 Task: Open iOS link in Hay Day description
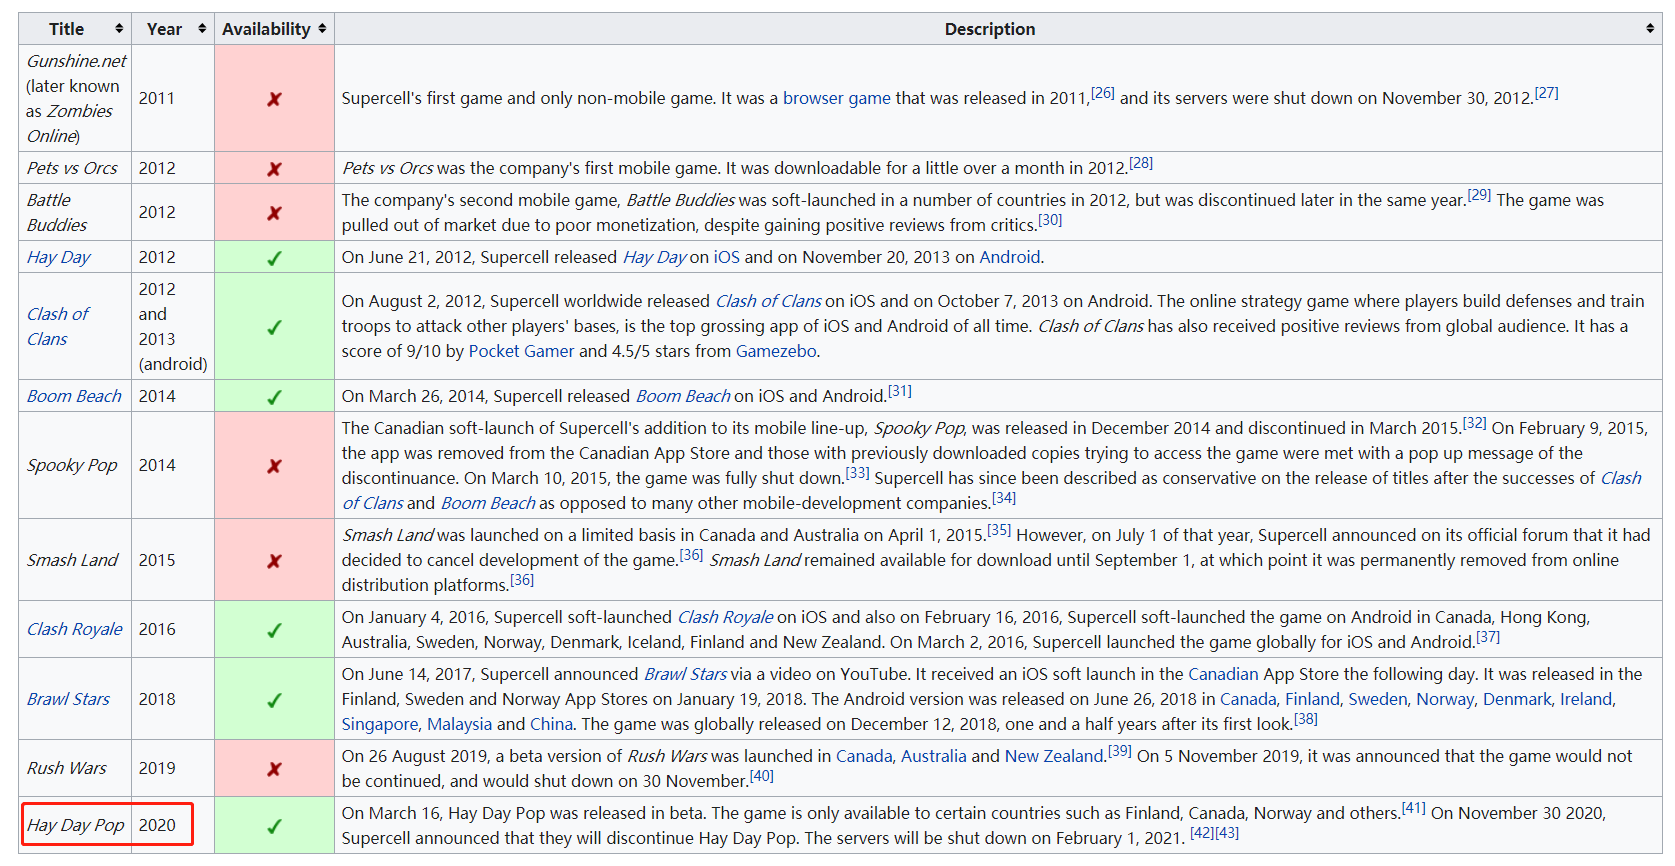pos(726,257)
